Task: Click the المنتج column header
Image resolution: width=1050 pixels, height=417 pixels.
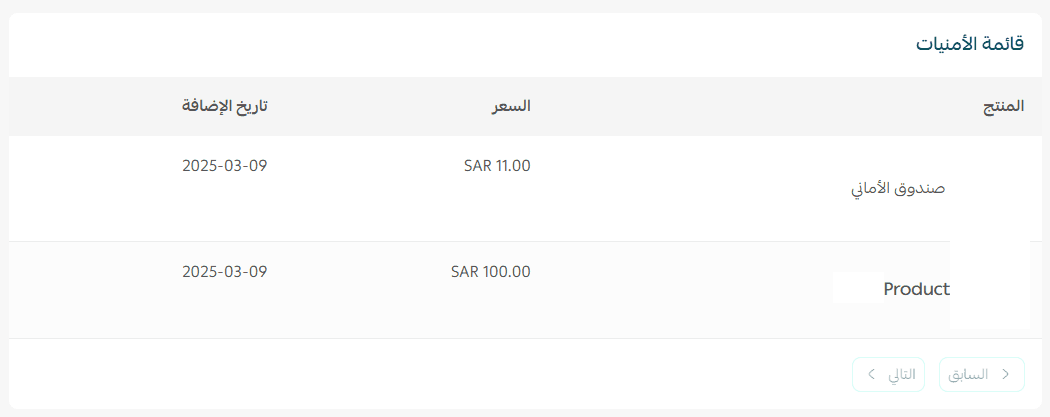Action: tap(1003, 106)
